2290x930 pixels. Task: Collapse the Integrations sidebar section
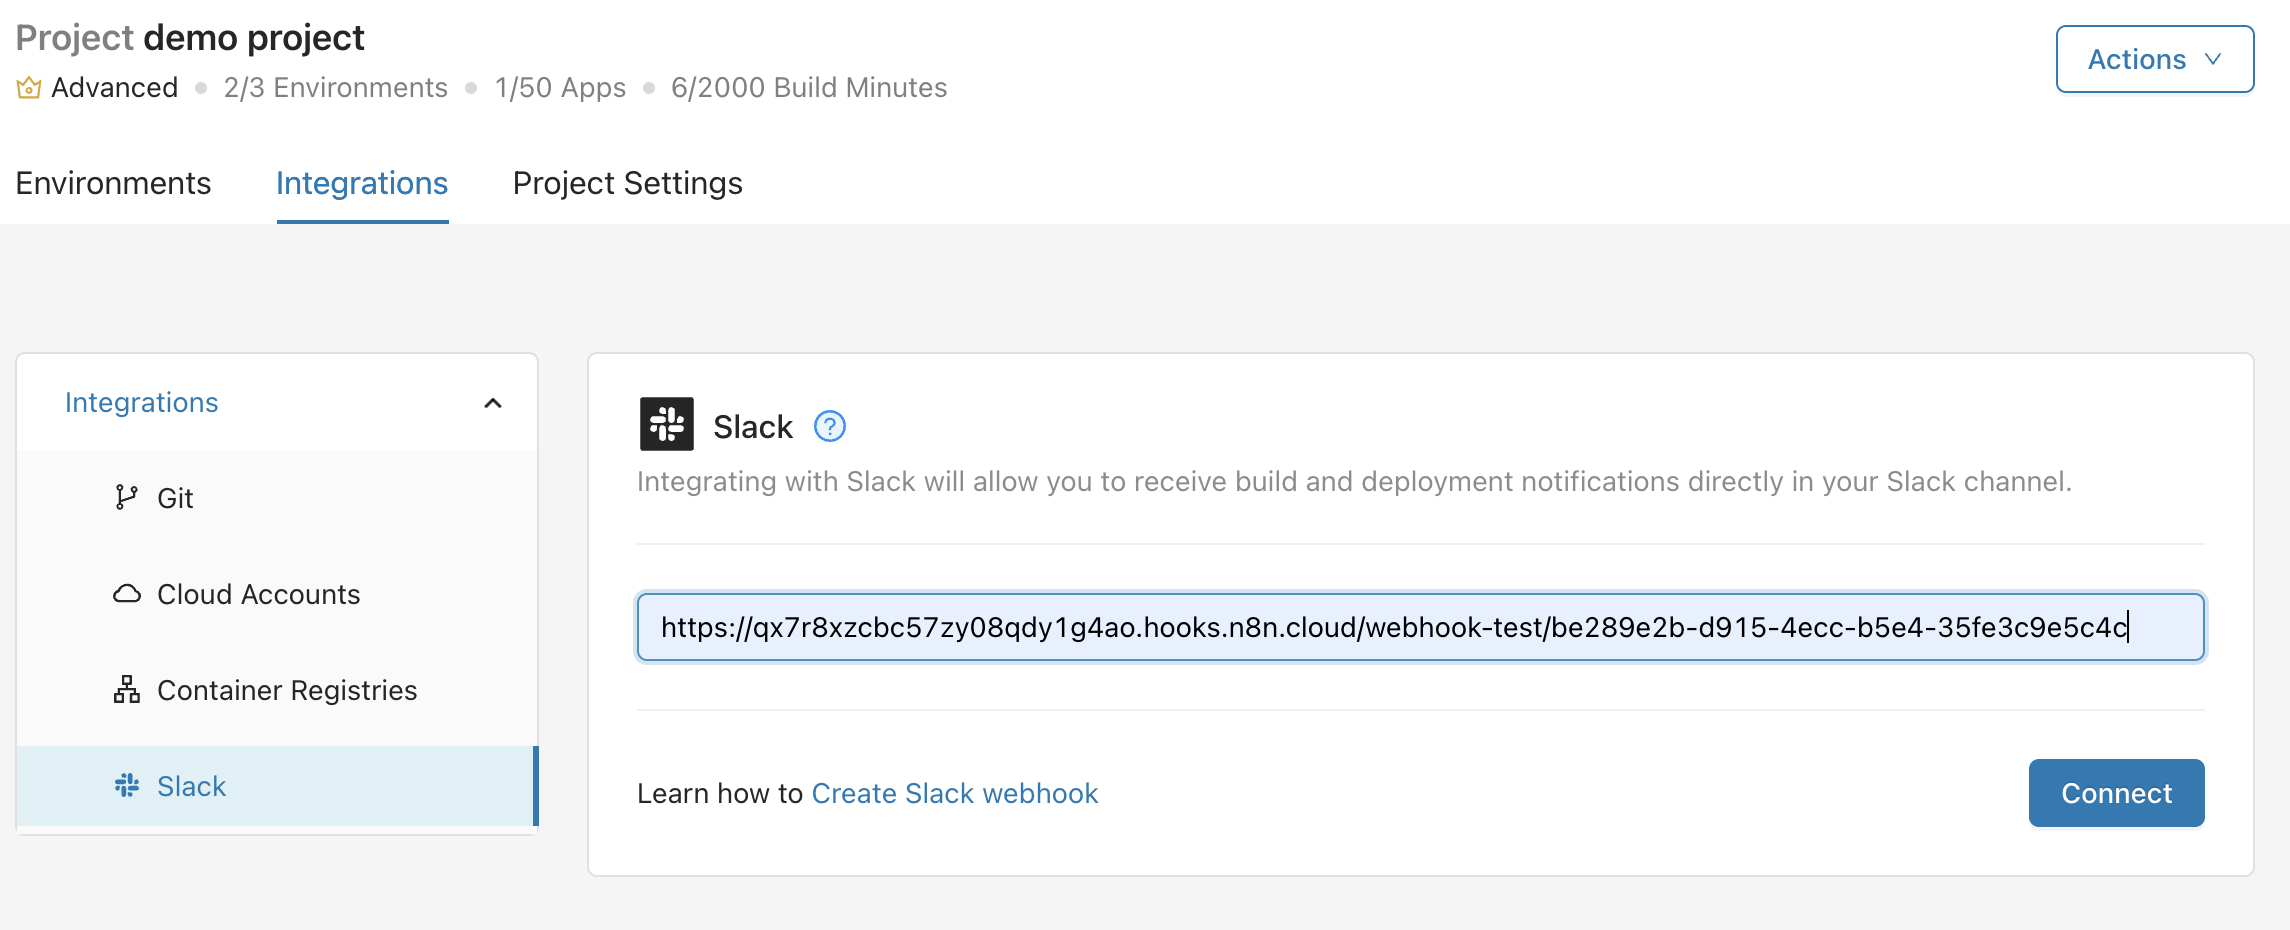tap(493, 403)
